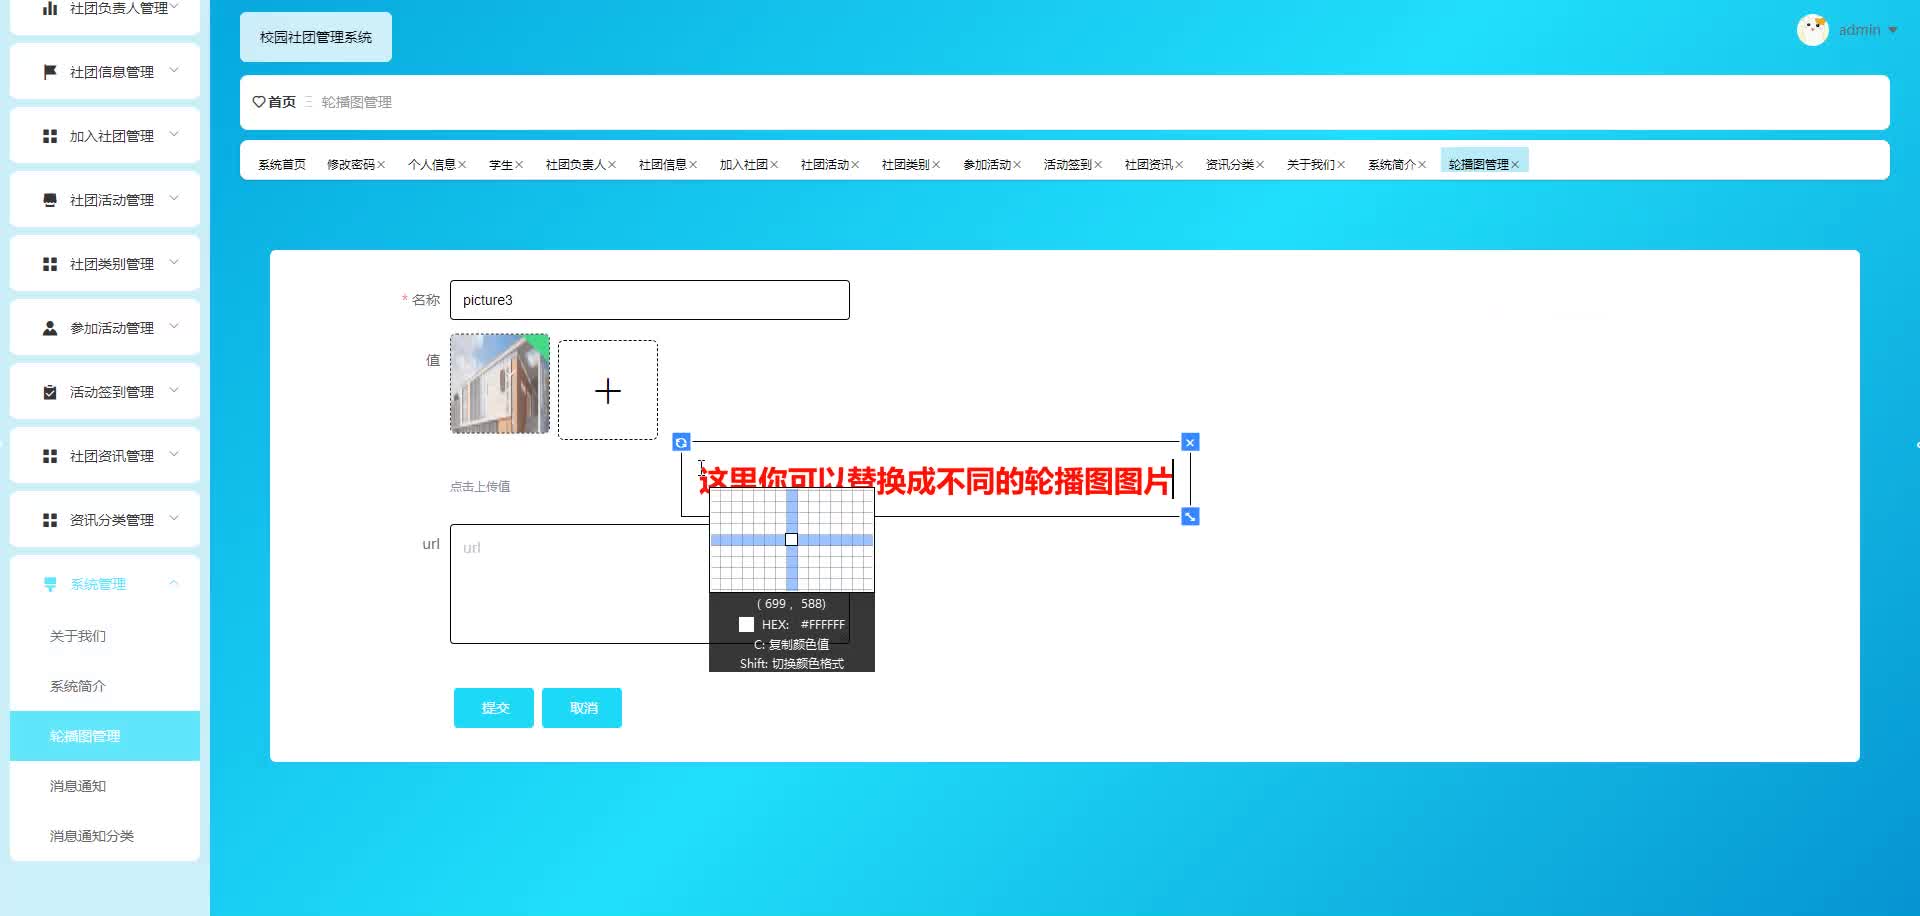Expand the 社团类别管理 menu chevron
1920x916 pixels.
click(174, 262)
